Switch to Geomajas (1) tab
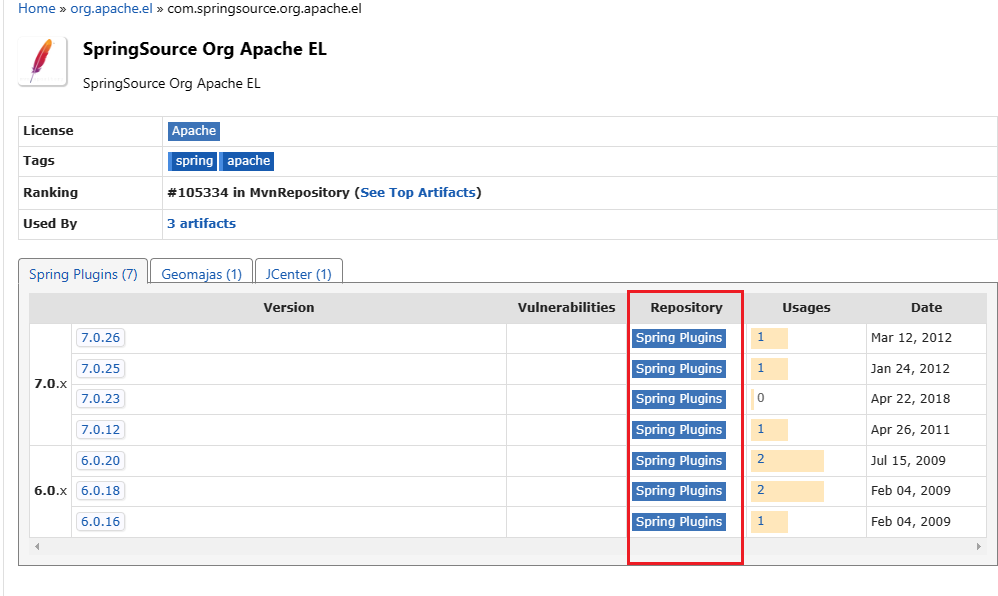This screenshot has height=596, width=998. pos(202,274)
